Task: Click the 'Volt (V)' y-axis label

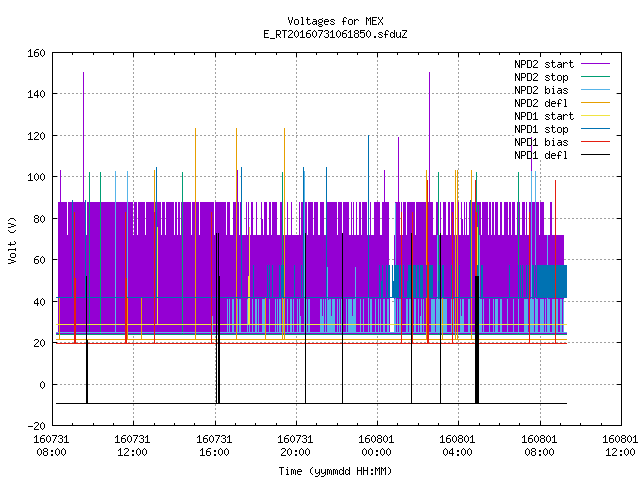Action: pyautogui.click(x=13, y=240)
